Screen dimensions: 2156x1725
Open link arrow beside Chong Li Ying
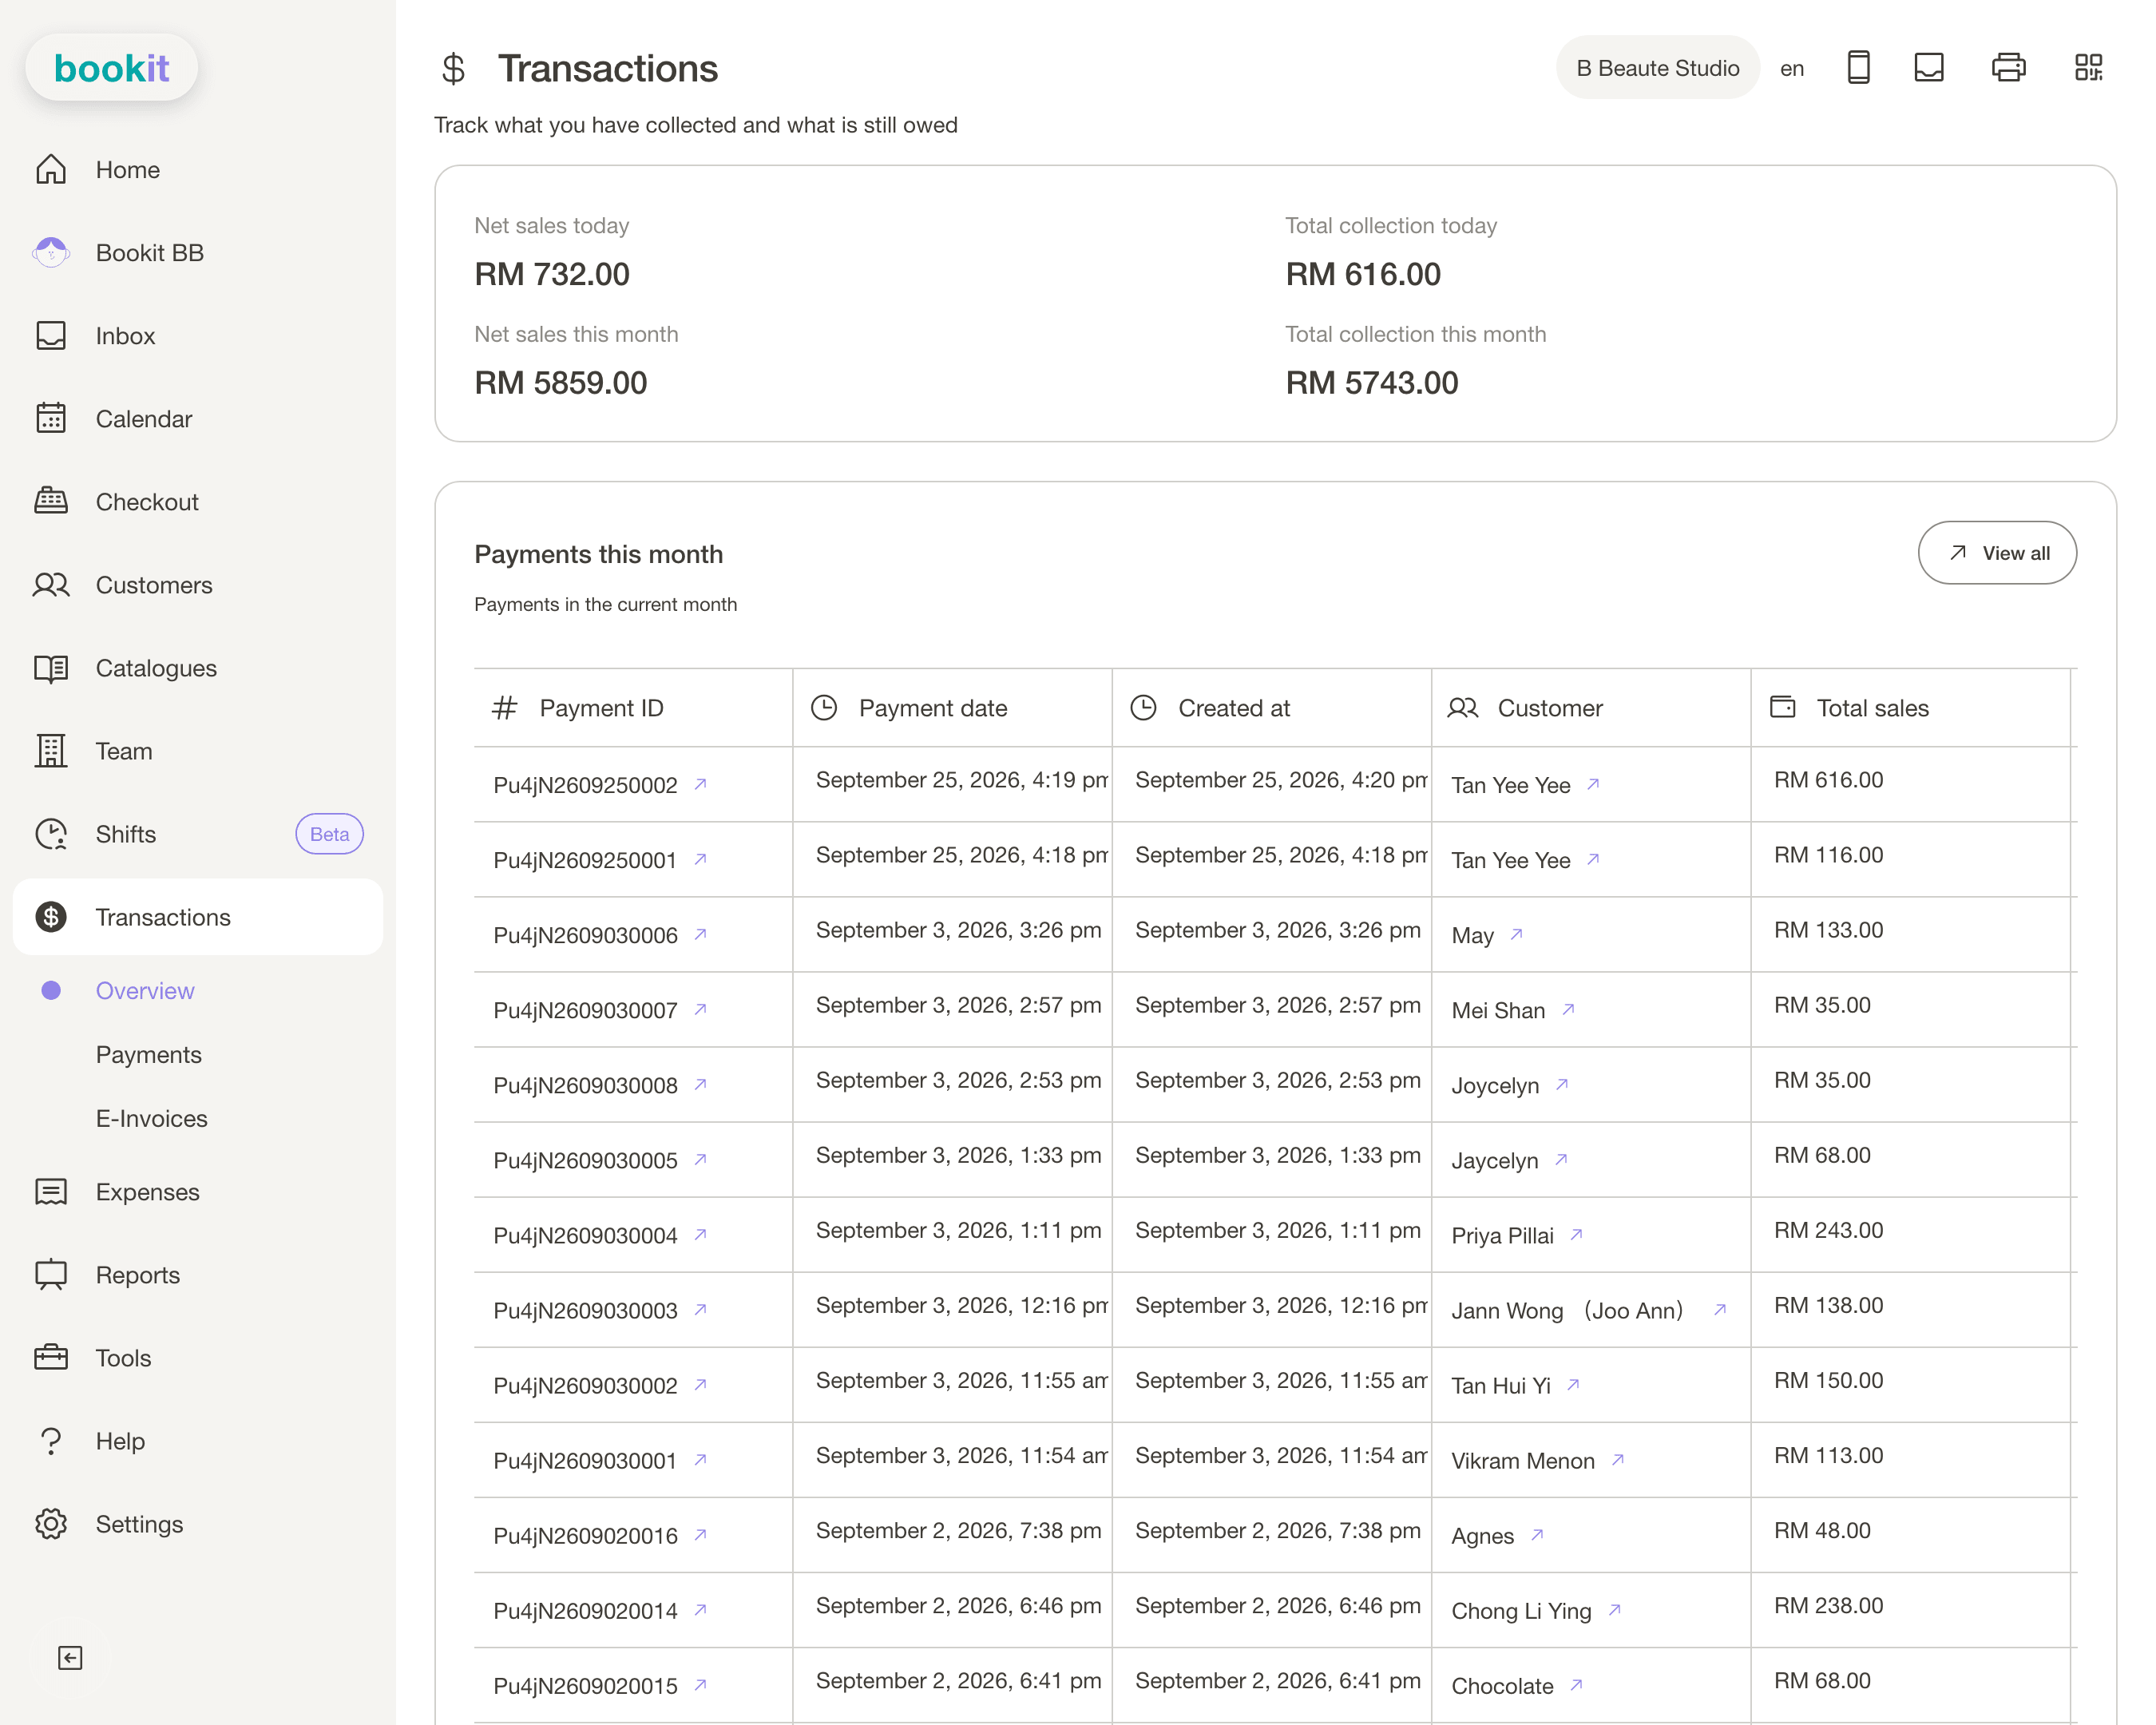click(1615, 1609)
